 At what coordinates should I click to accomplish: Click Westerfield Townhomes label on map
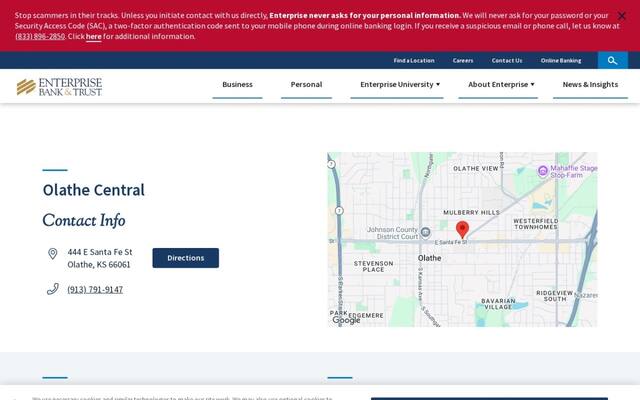536,224
